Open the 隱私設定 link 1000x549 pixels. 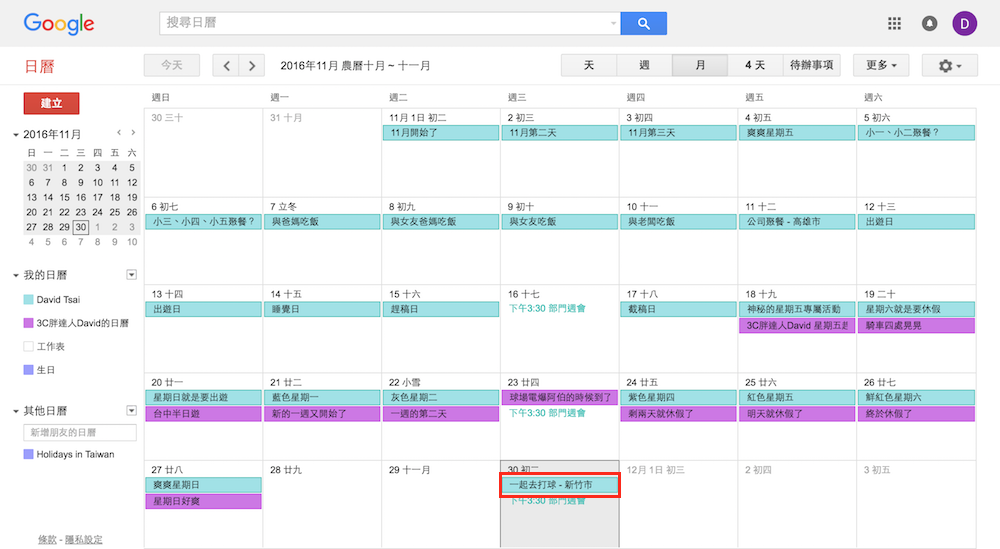pos(83,540)
